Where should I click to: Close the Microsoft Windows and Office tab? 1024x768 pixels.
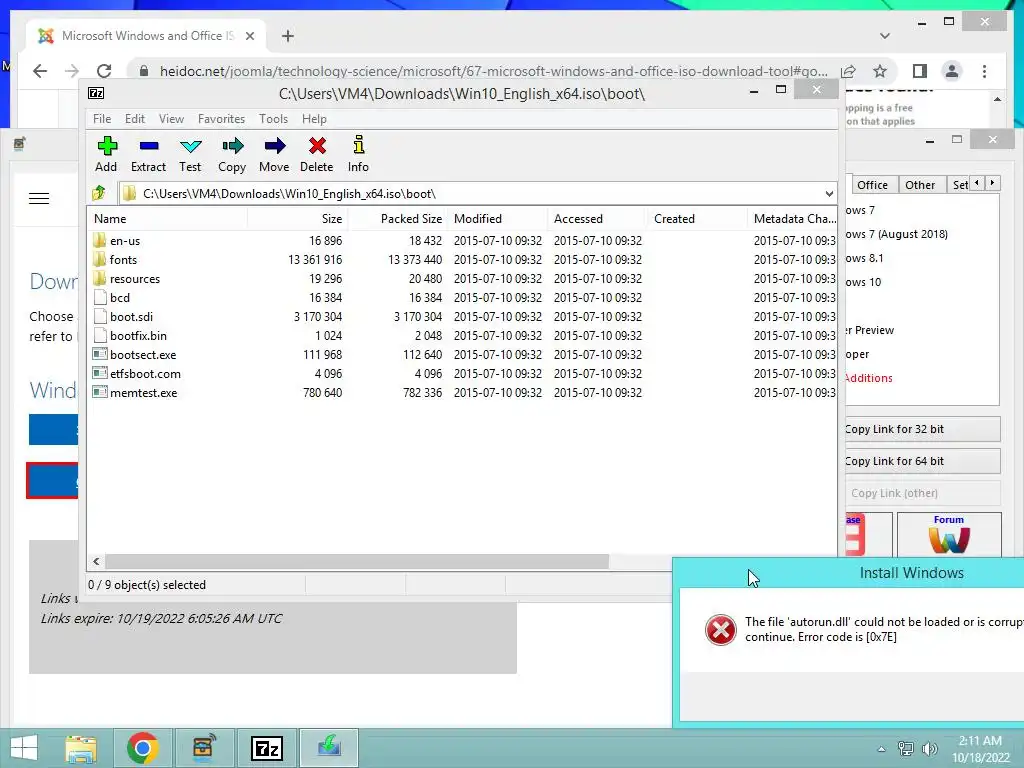pyautogui.click(x=249, y=36)
